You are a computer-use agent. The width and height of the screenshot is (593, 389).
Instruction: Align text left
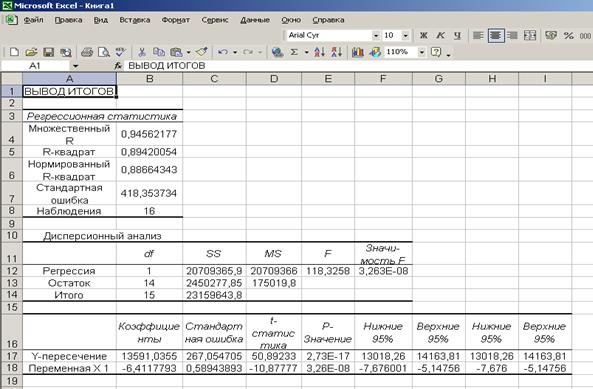tap(478, 36)
